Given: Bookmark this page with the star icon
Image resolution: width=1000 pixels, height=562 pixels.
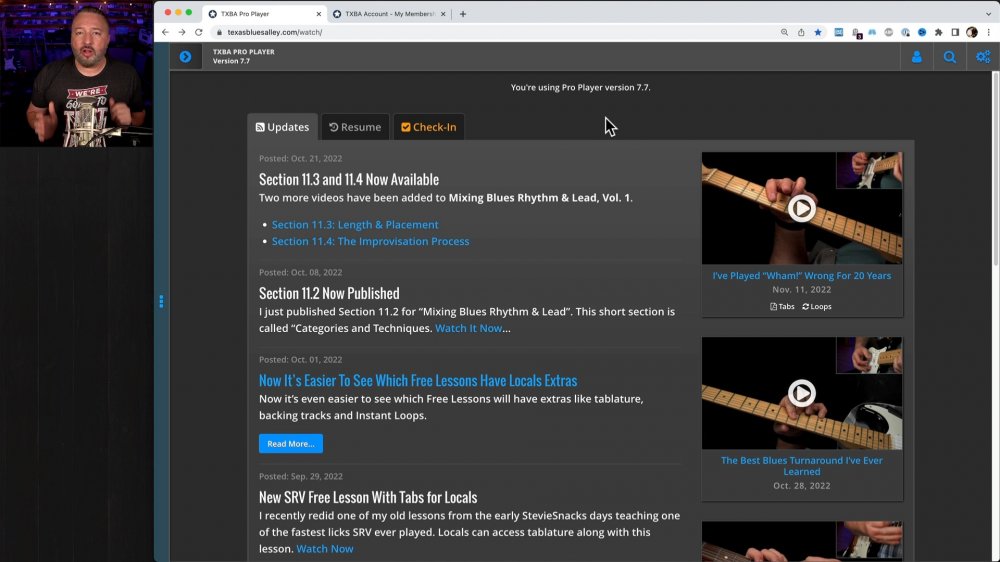Looking at the screenshot, I should [x=817, y=32].
